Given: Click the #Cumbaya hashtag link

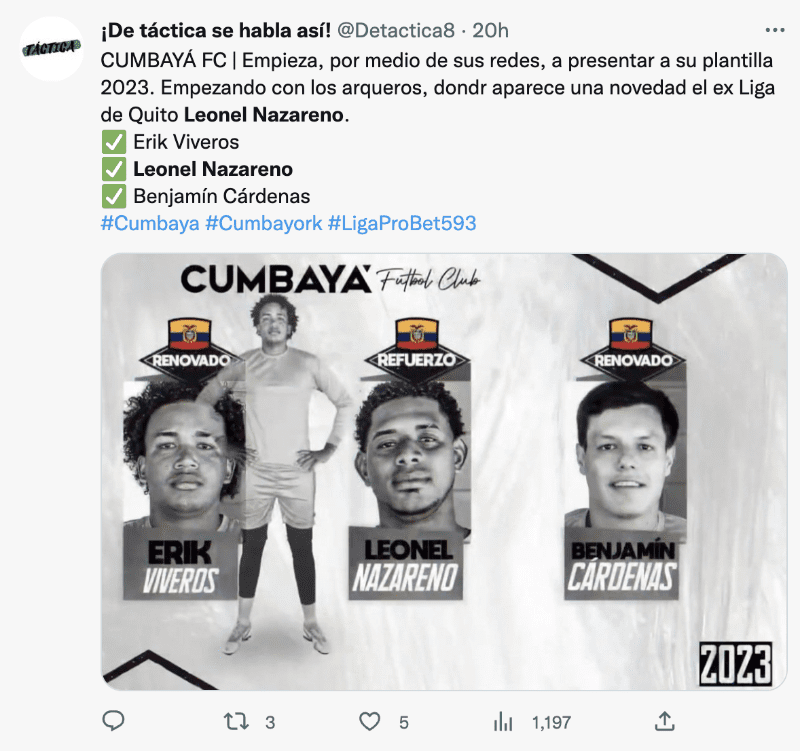Looking at the screenshot, I should pos(150,223).
